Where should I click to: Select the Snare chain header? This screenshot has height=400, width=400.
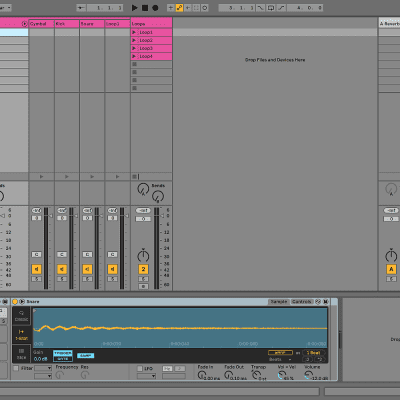(92, 24)
